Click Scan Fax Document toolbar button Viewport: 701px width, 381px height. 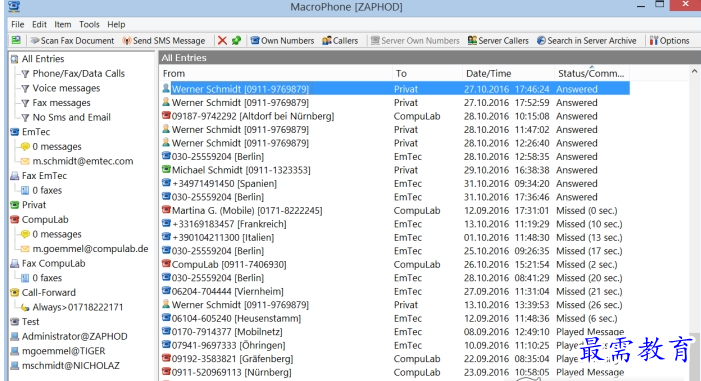72,41
